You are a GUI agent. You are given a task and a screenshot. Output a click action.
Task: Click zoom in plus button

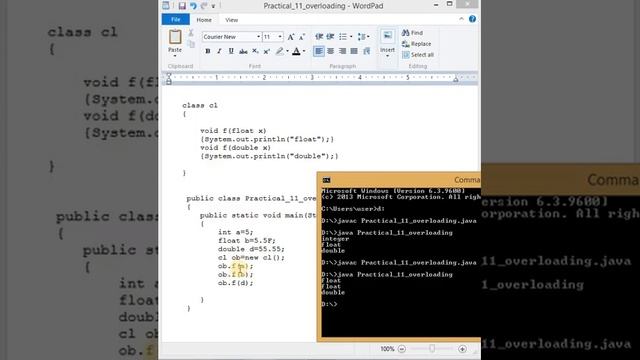tap(462, 349)
